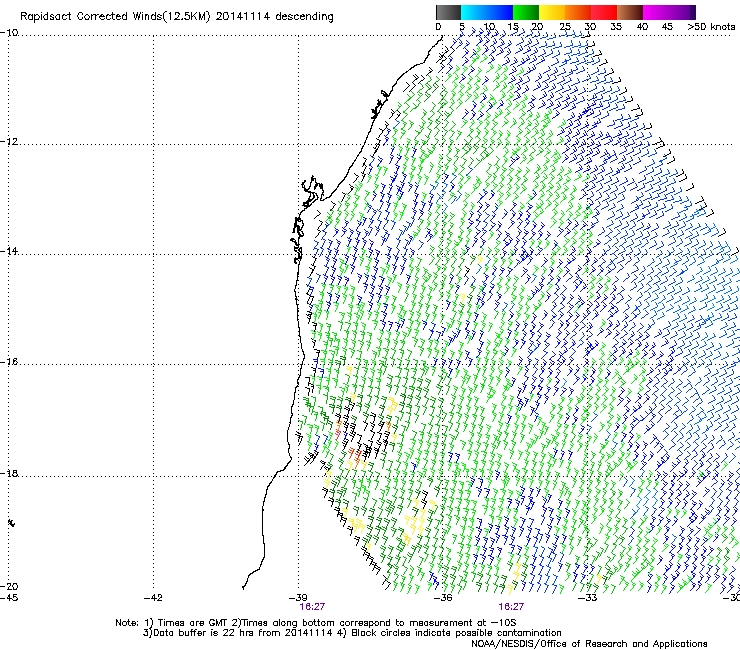This screenshot has width=740, height=650.
Task: Click the '-39' longitude axis label
Action: pos(298,598)
